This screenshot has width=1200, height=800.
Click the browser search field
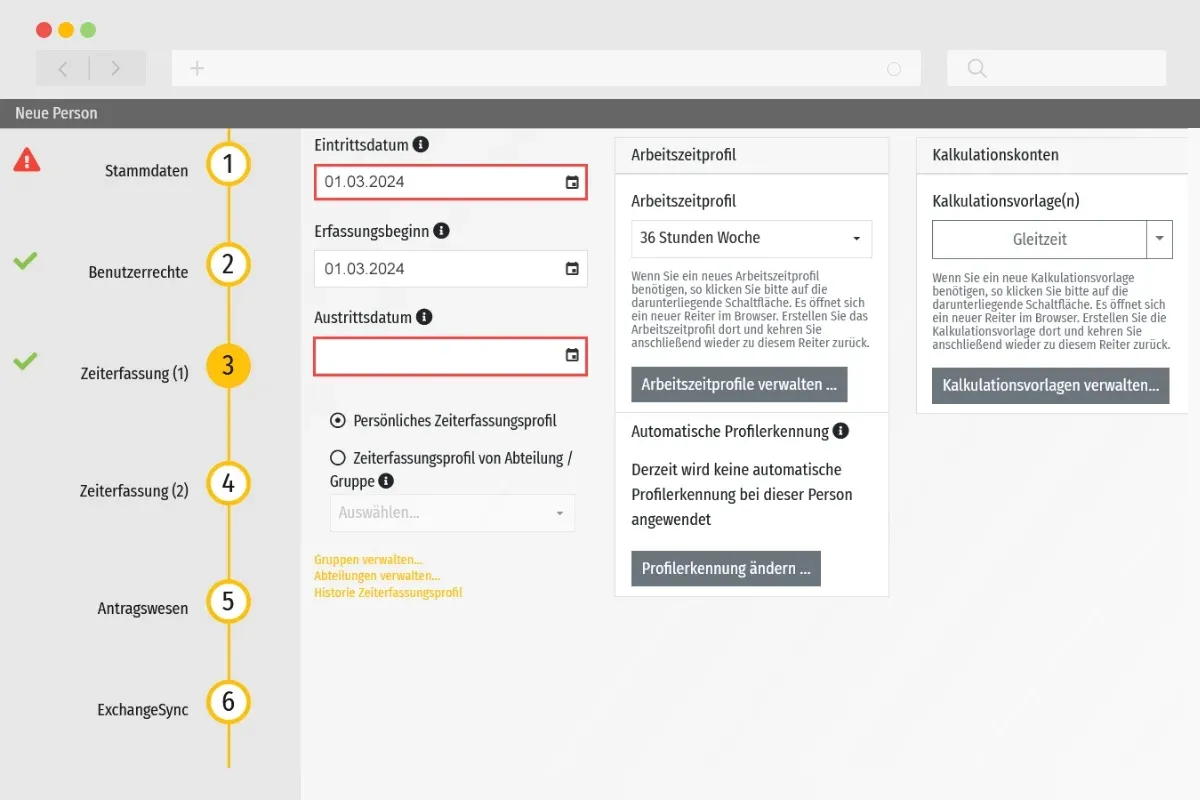(1057, 68)
